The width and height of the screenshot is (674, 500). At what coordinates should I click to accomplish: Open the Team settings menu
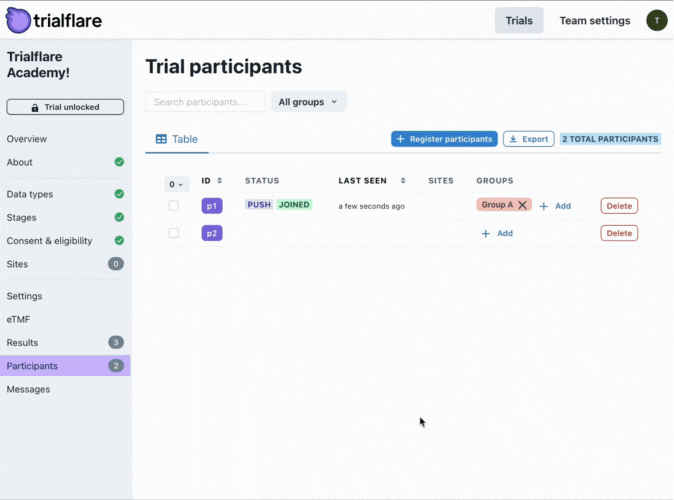[x=594, y=20]
